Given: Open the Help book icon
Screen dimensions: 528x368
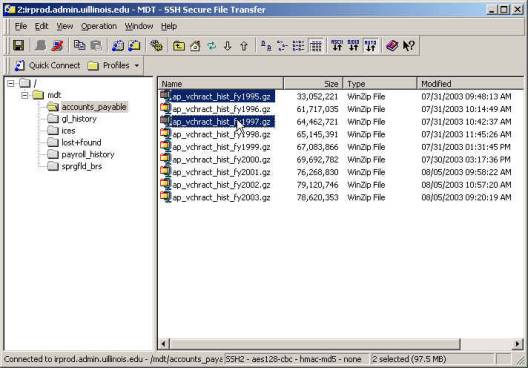Looking at the screenshot, I should (392, 45).
